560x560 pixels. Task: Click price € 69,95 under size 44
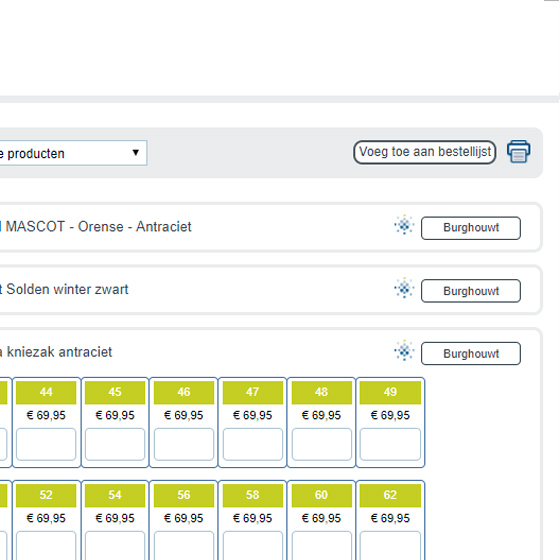coord(46,415)
